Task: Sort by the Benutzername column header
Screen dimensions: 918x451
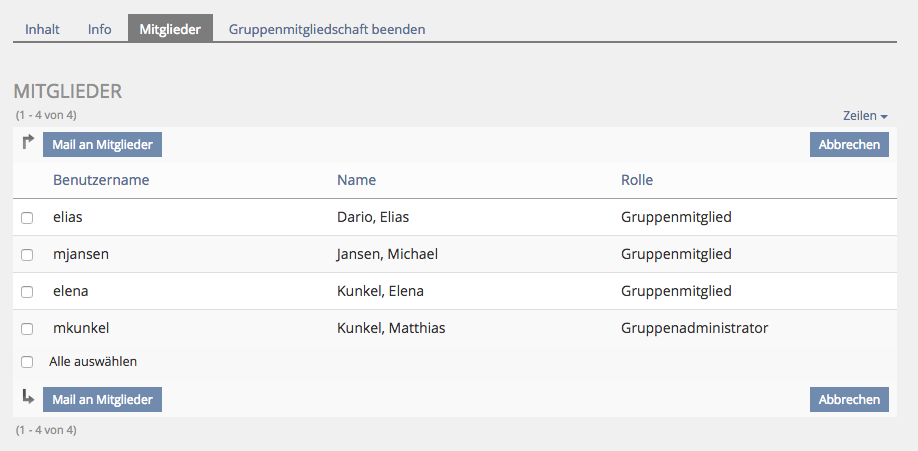Action: click(x=101, y=180)
